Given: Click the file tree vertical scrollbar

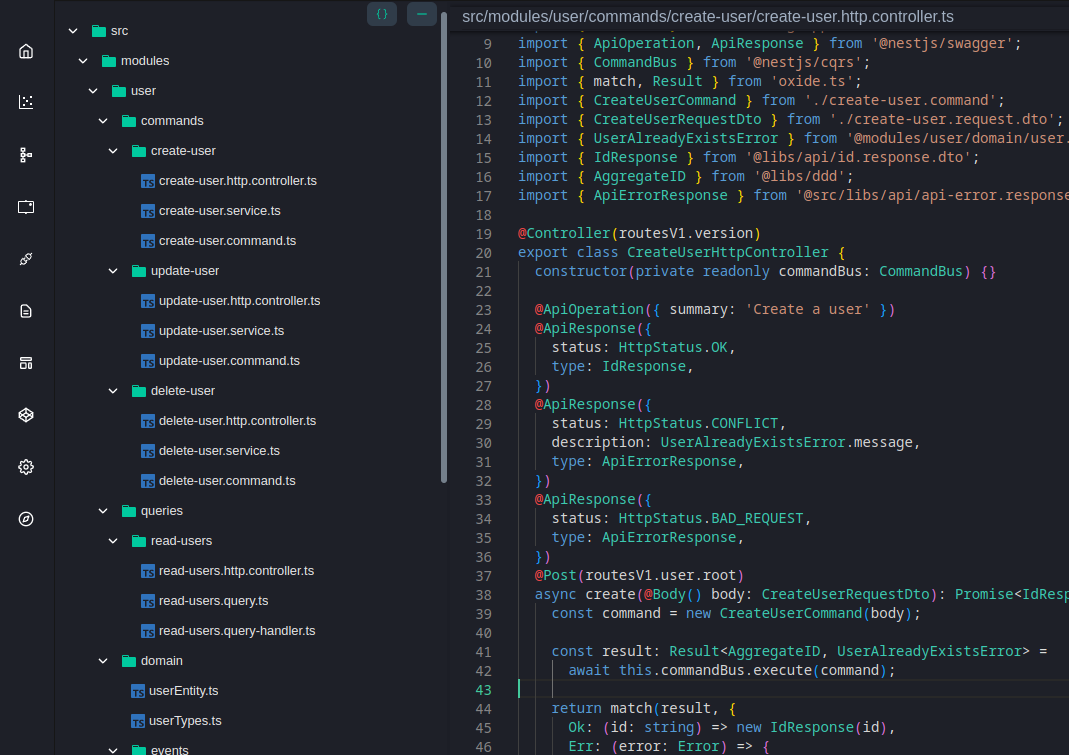Looking at the screenshot, I should [x=444, y=250].
